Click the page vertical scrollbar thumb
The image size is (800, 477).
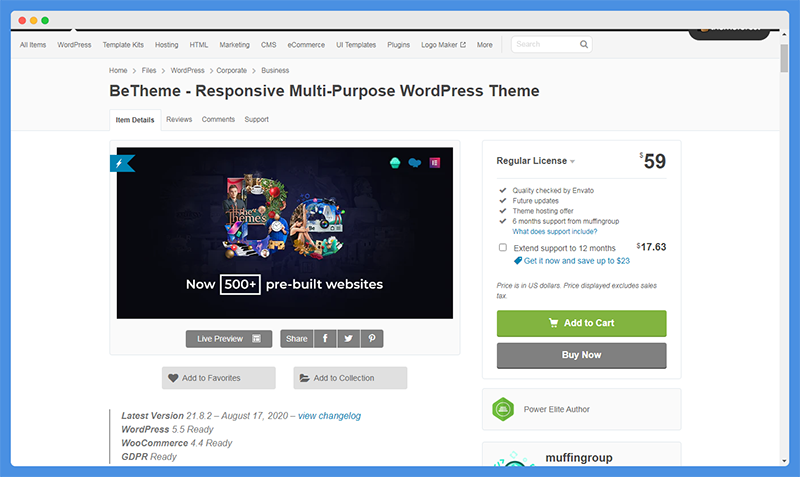pos(784,58)
